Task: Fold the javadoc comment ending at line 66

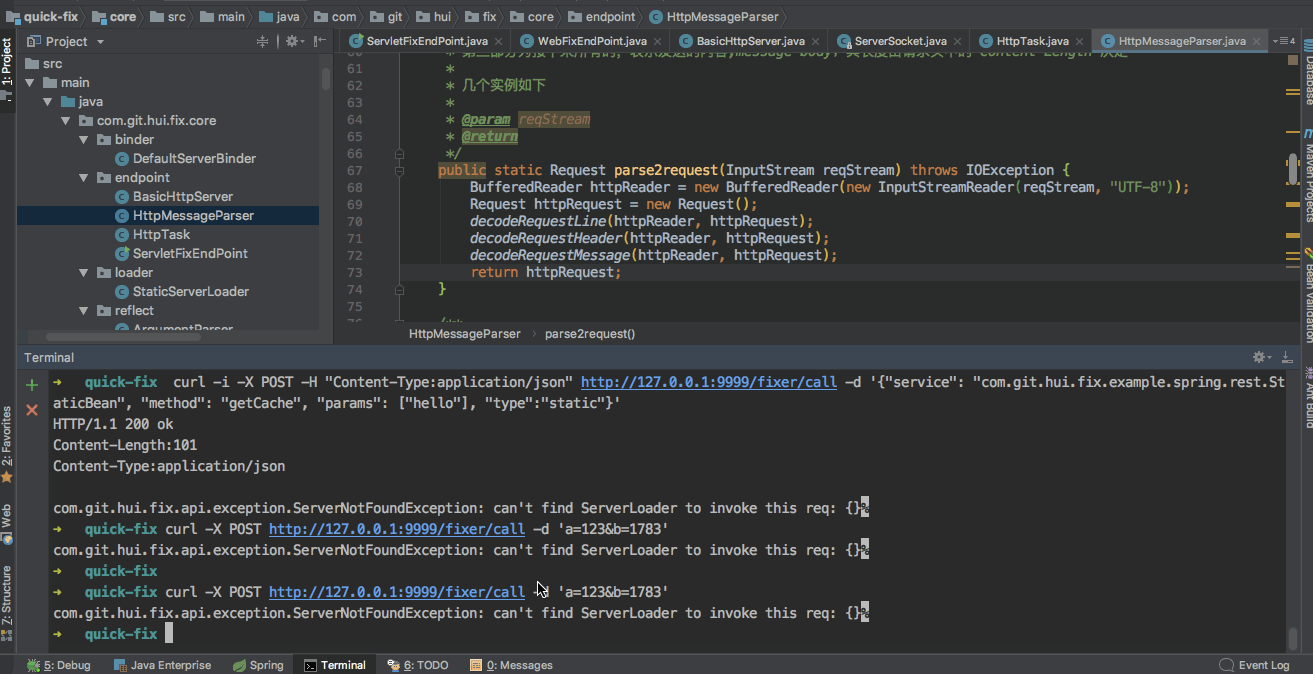Action: 399,154
